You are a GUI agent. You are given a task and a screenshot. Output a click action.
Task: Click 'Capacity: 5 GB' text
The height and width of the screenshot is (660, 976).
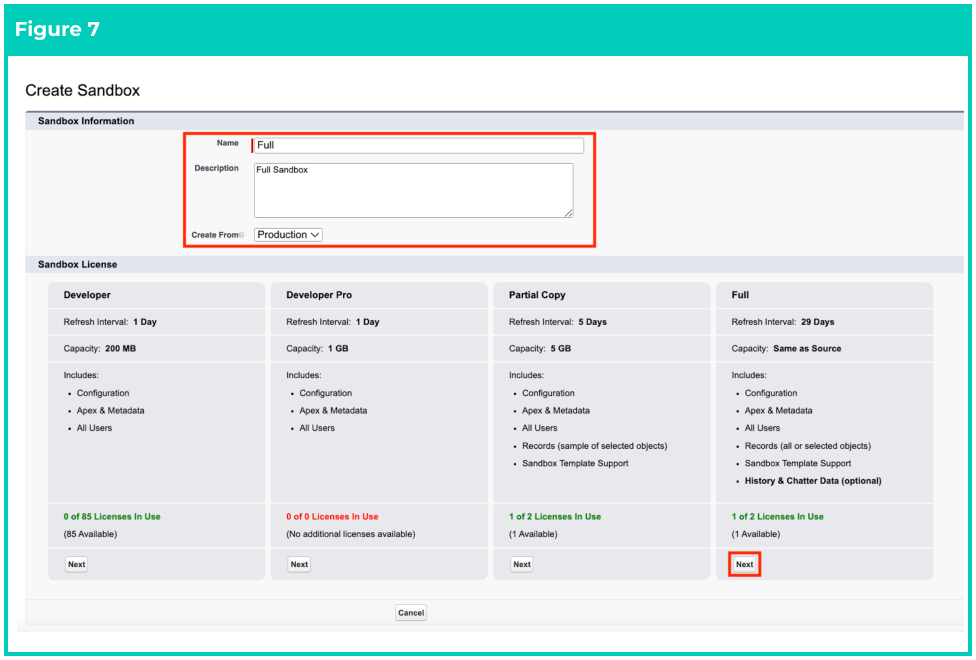540,349
